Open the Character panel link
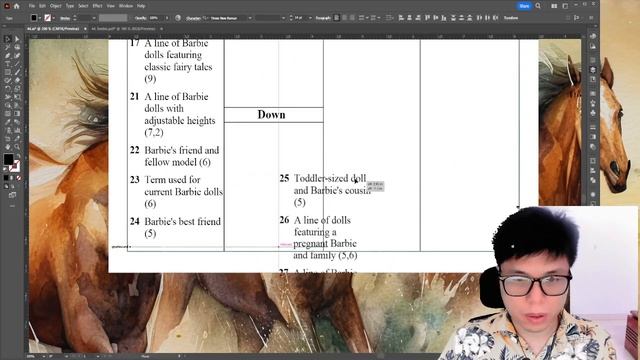The image size is (640, 360). [193, 18]
